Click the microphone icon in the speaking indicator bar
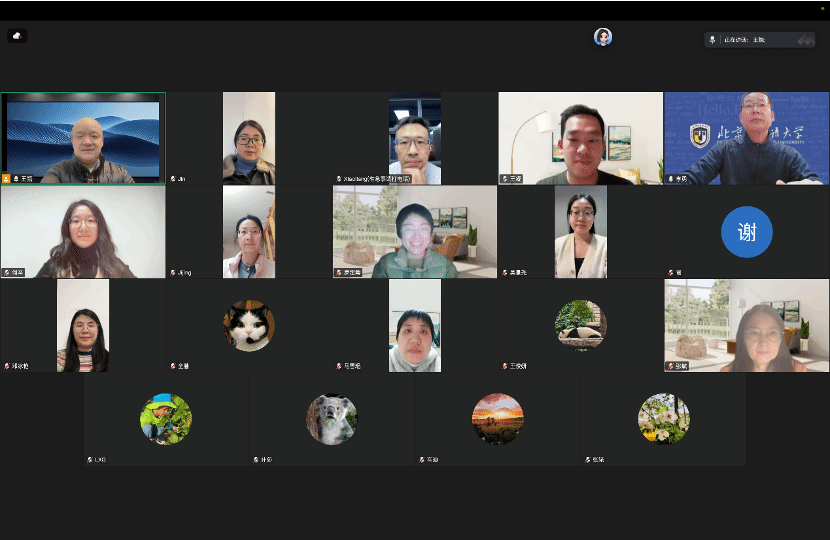Image resolution: width=830 pixels, height=540 pixels. pos(712,39)
